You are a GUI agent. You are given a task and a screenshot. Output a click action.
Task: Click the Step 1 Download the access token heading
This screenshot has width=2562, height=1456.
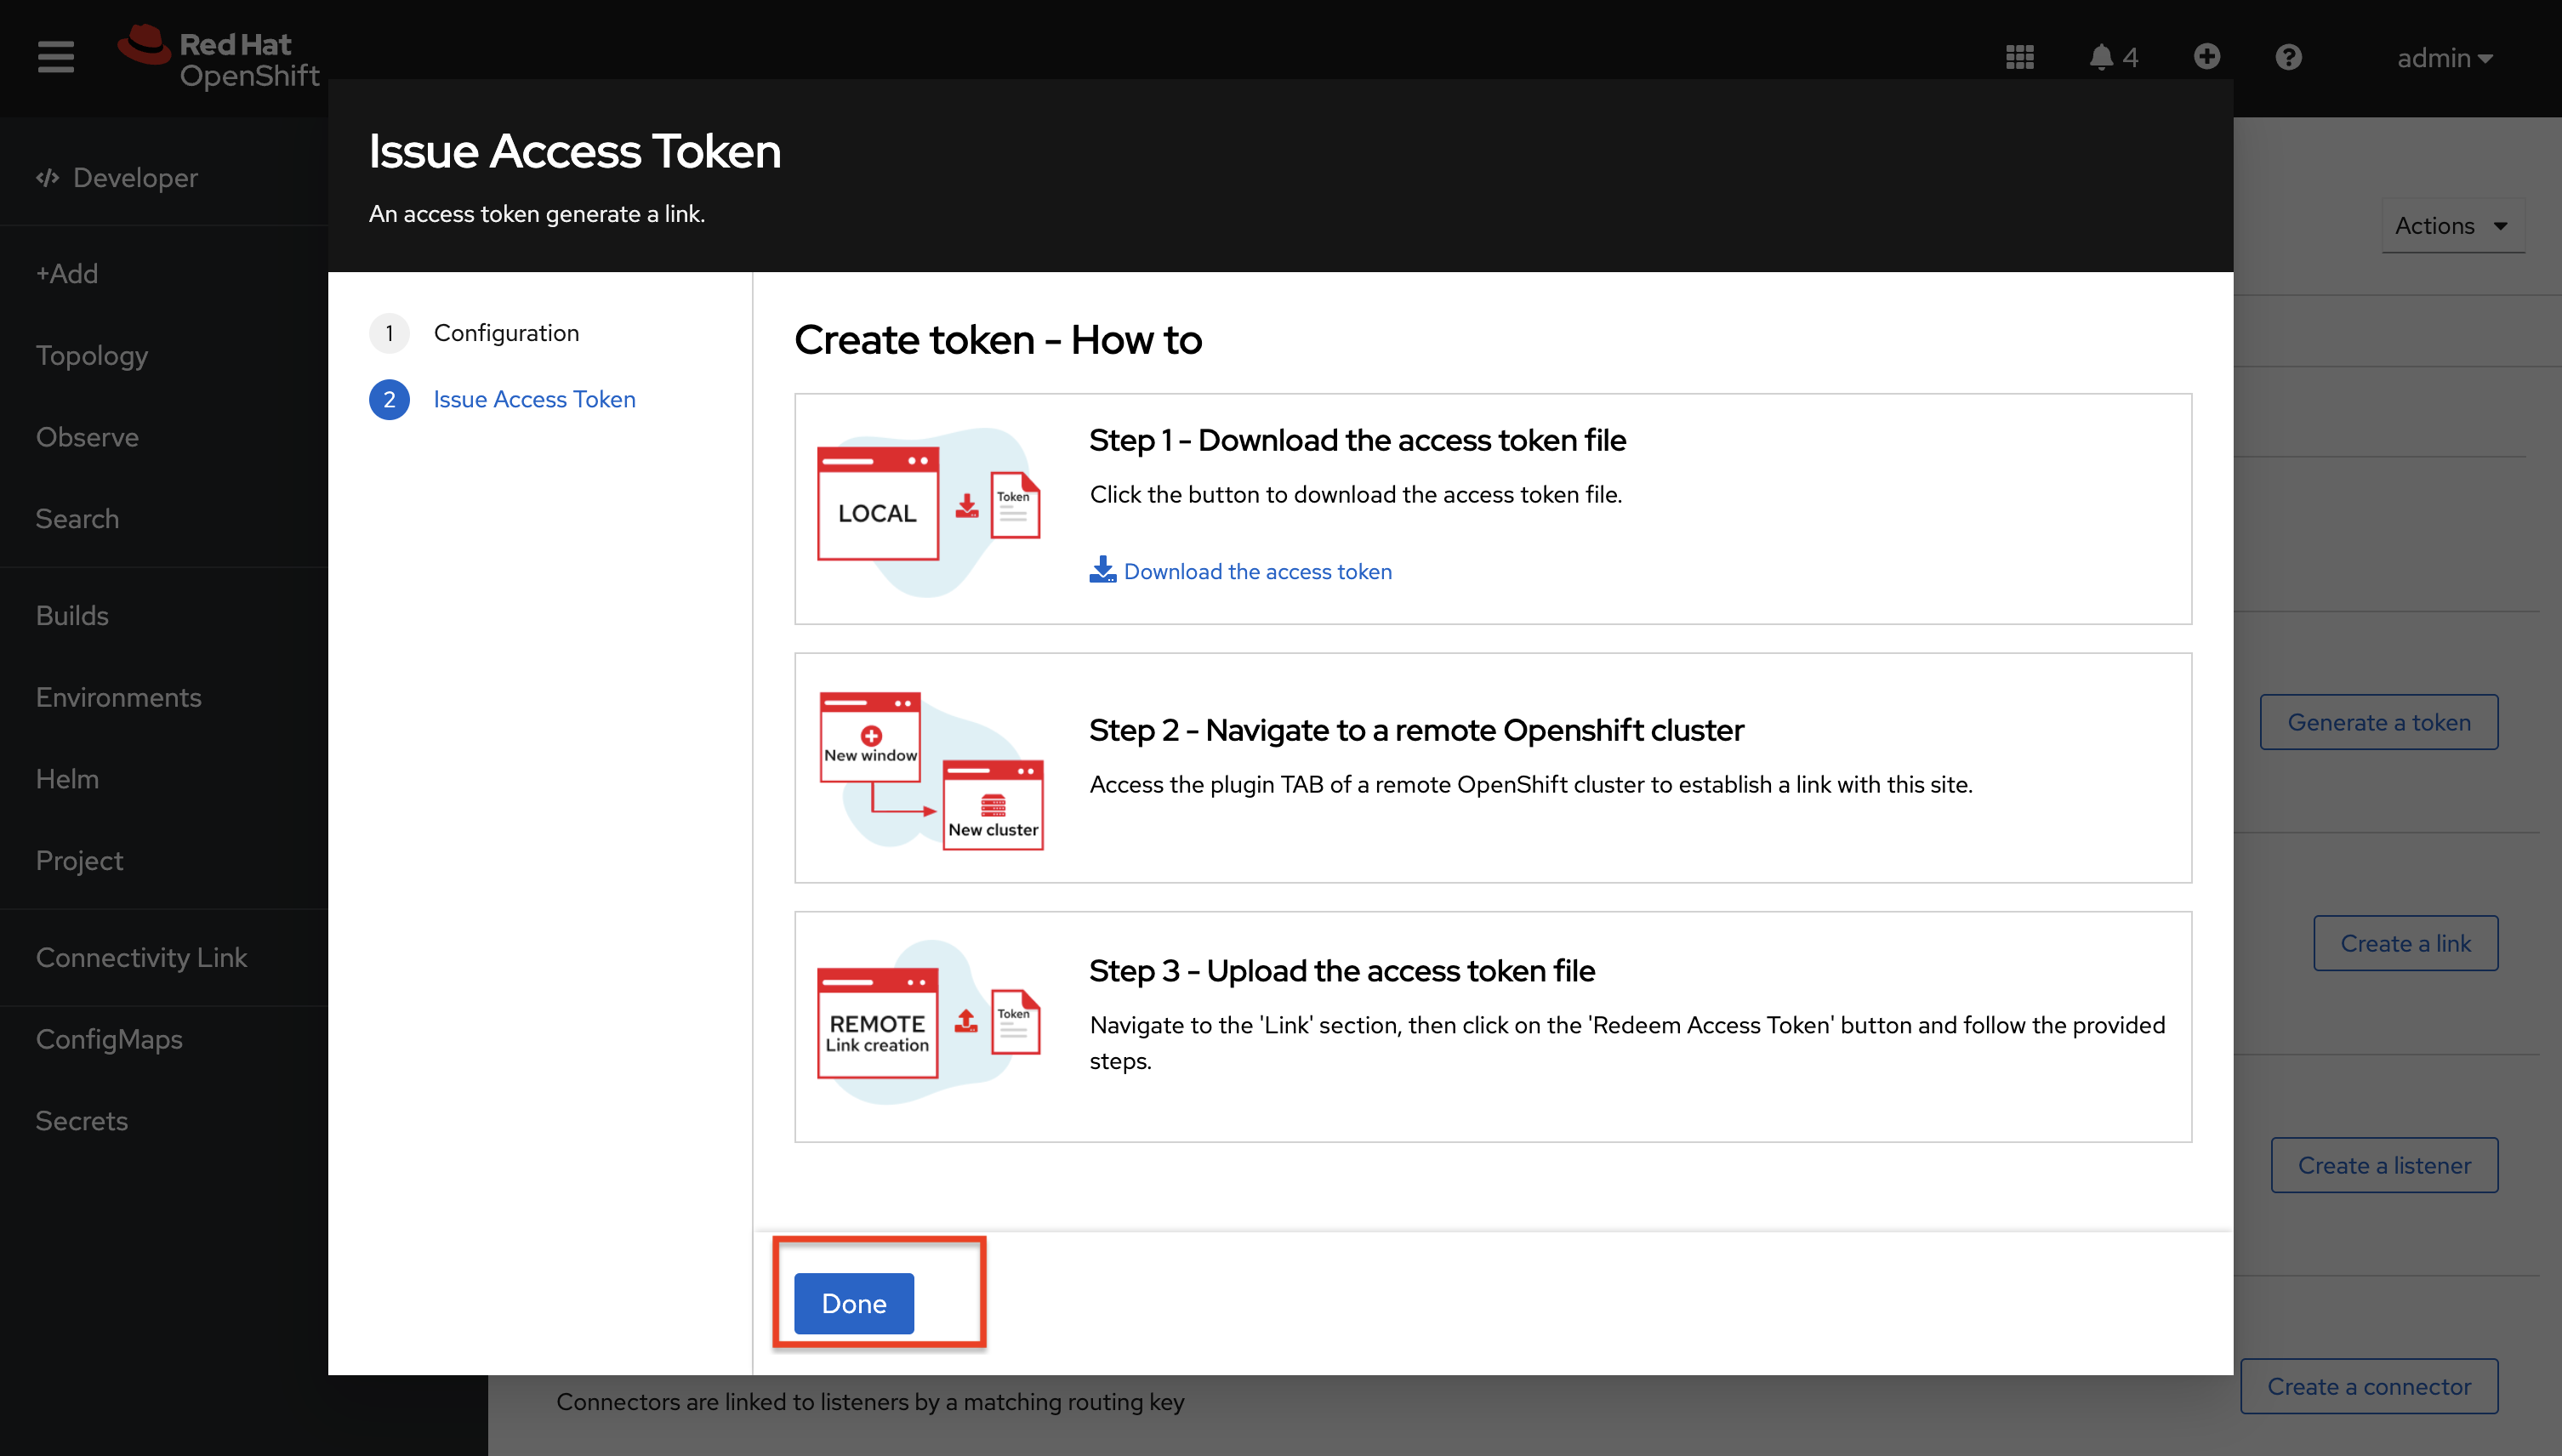pos(1357,440)
